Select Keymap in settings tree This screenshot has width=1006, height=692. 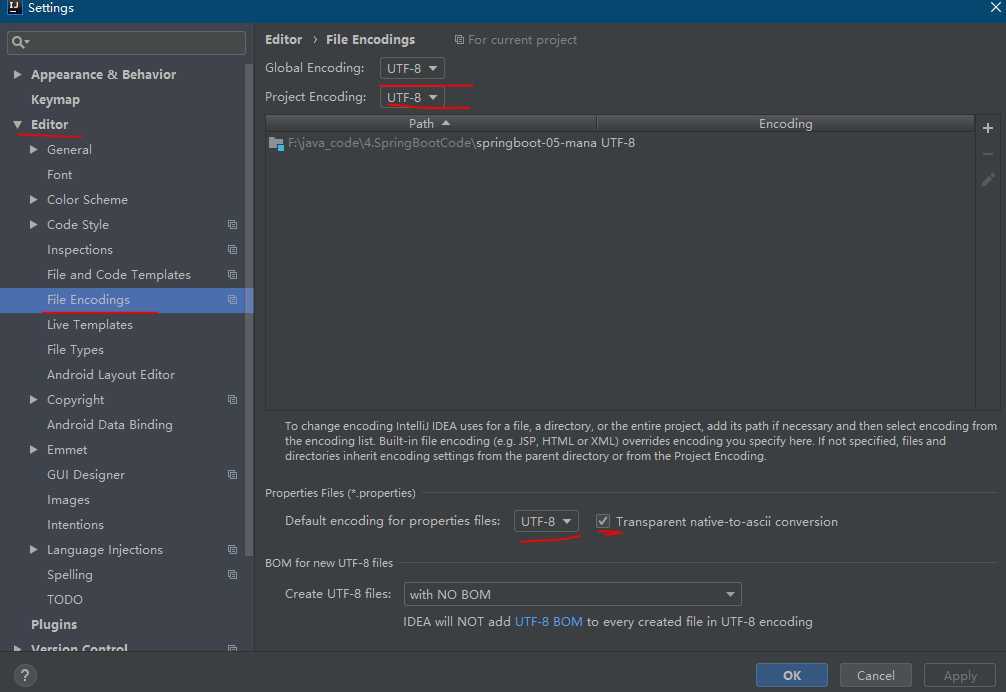55,99
